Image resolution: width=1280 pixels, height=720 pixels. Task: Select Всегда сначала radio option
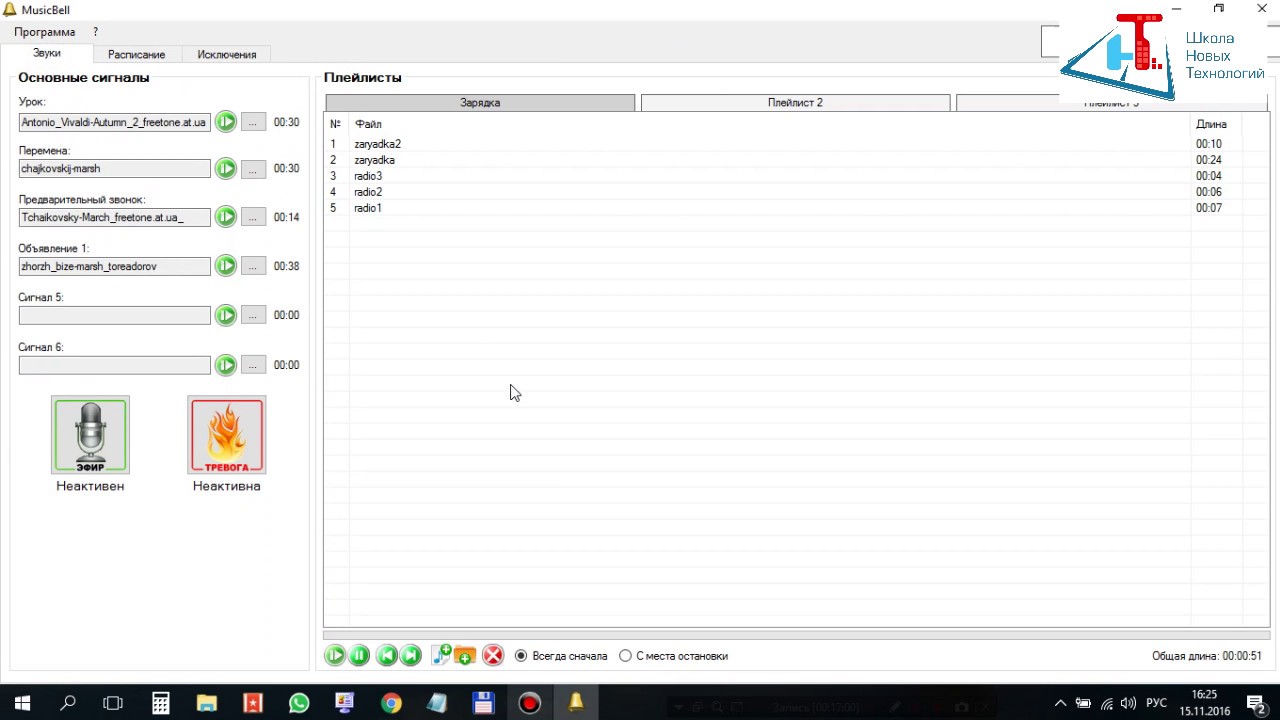point(561,656)
